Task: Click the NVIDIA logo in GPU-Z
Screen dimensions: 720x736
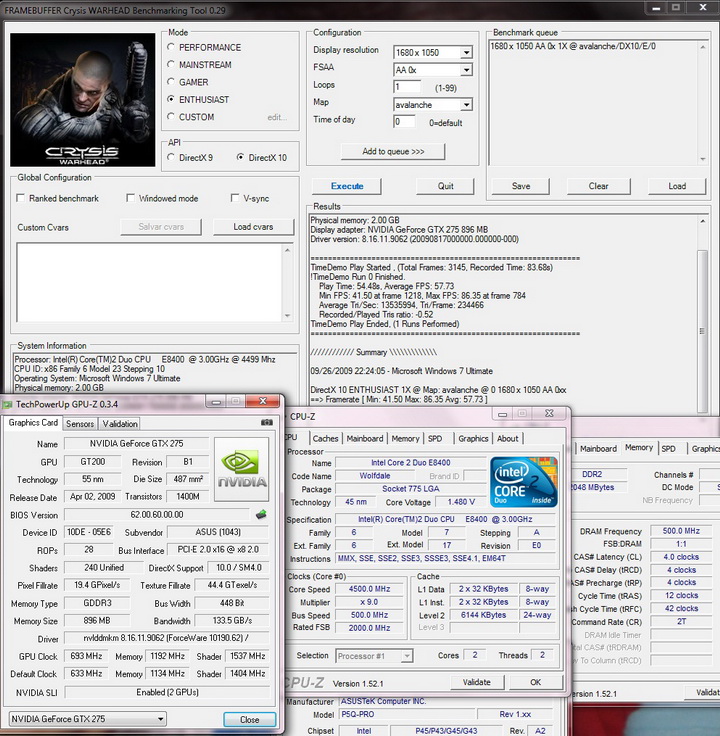Action: pyautogui.click(x=242, y=469)
